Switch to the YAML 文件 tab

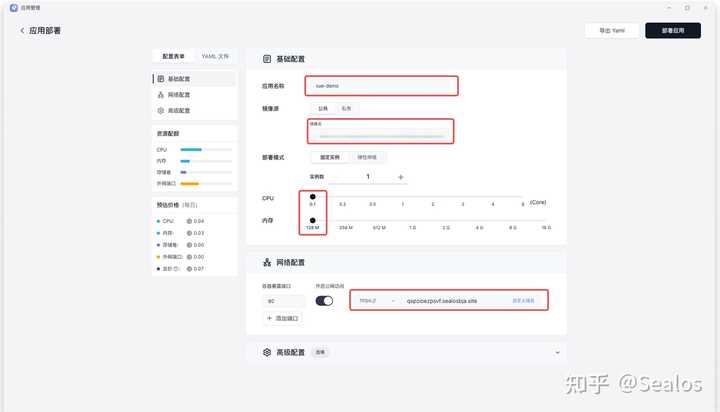[215, 56]
